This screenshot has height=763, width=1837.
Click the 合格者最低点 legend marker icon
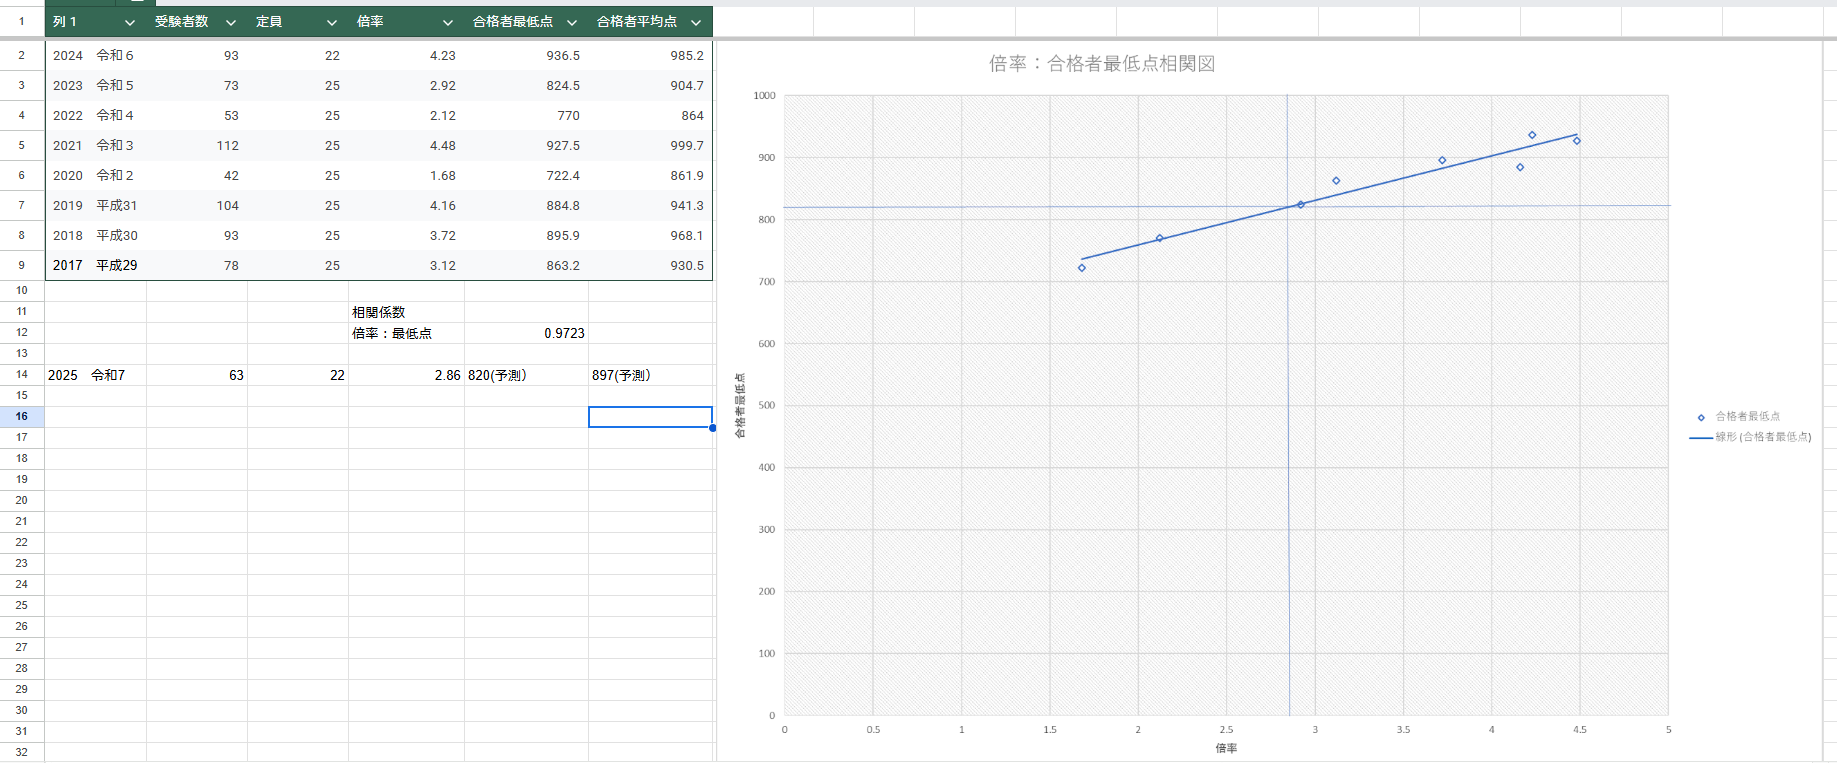click(1701, 417)
